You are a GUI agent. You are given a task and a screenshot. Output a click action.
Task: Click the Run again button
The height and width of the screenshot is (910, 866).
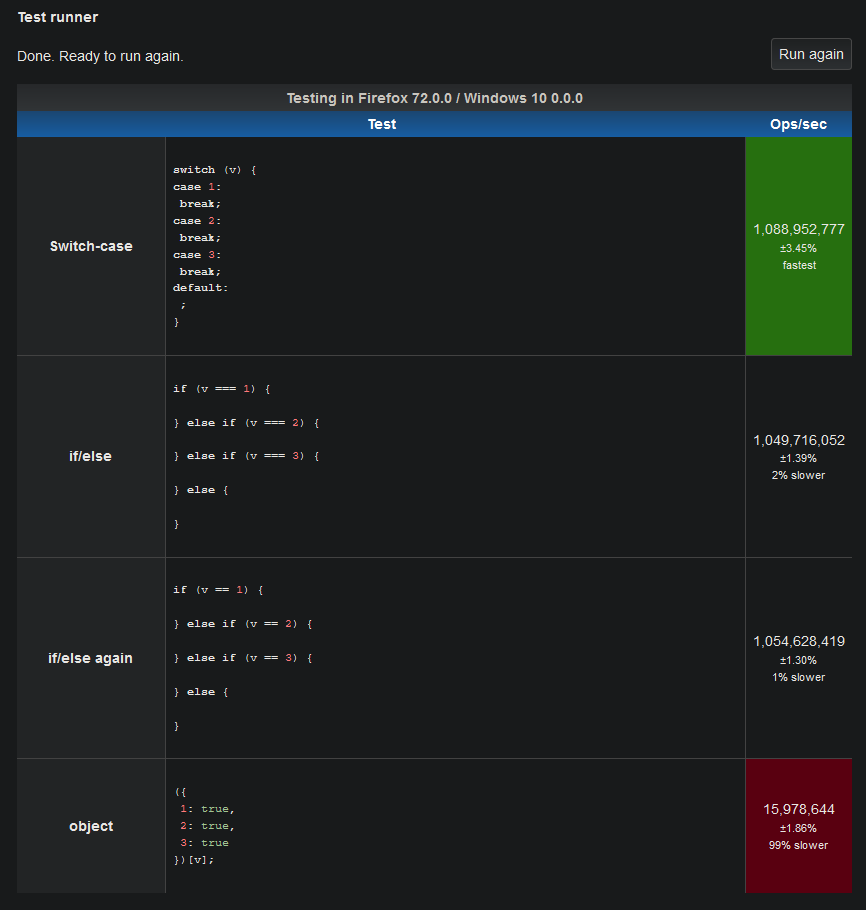click(x=811, y=54)
